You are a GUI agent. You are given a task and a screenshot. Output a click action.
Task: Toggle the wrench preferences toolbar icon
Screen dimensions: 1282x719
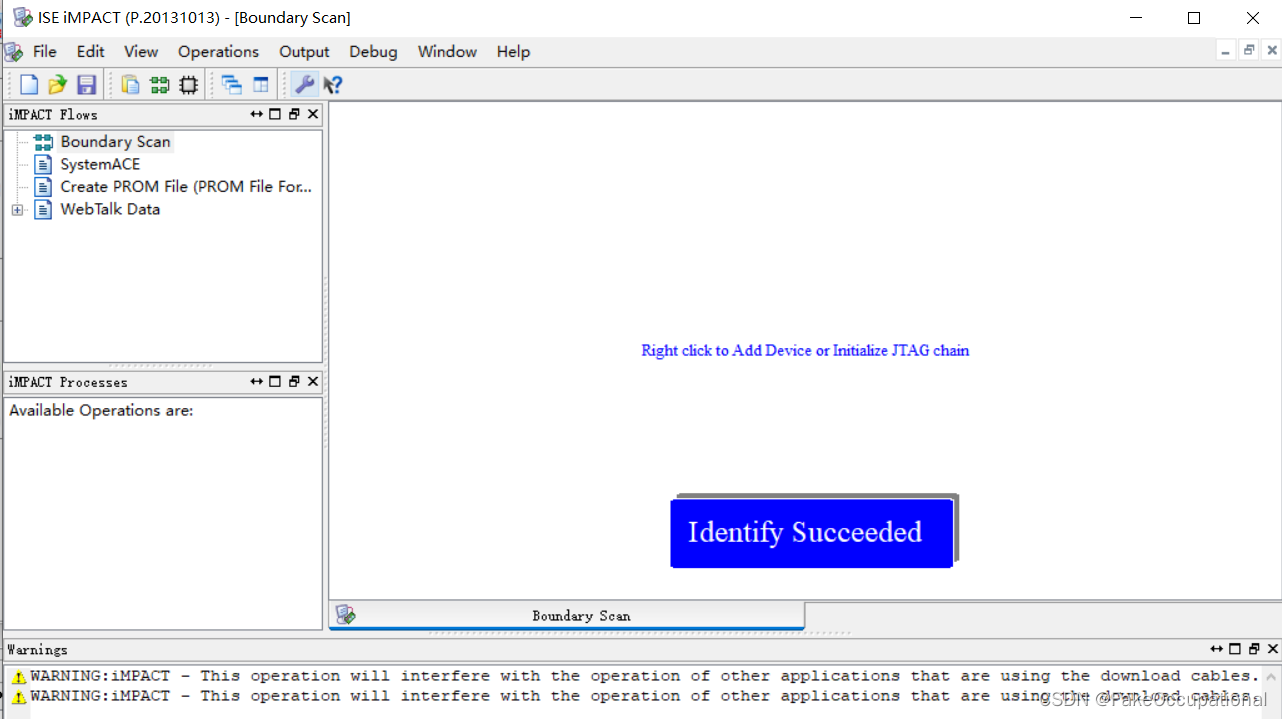304,85
